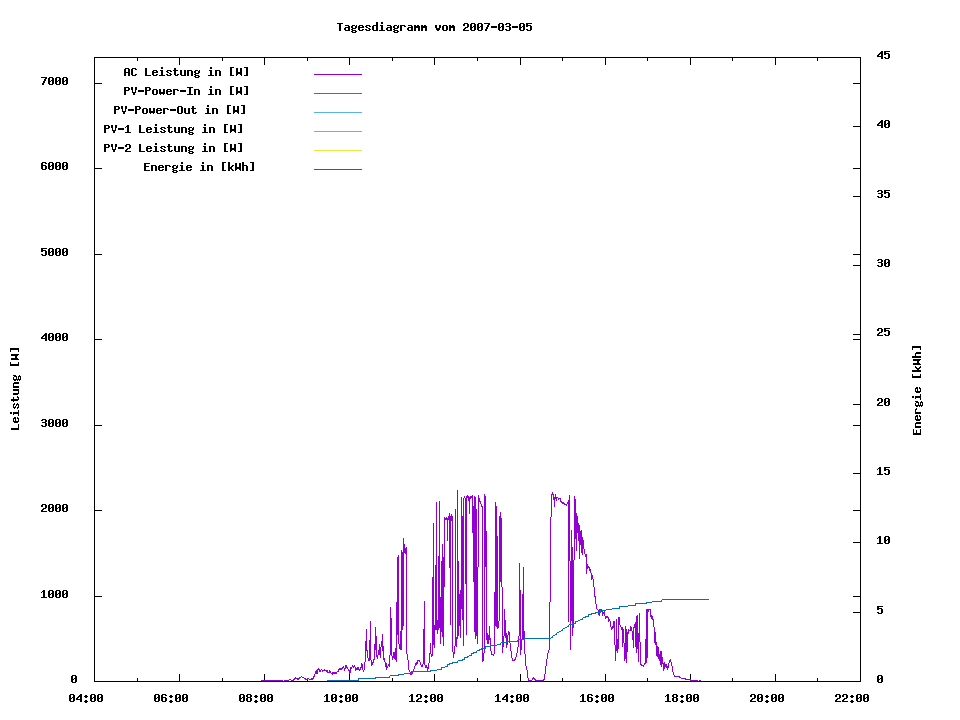Viewport: 960px width, 720px height.
Task: Select the 18:00 time axis label
Action: point(682,698)
